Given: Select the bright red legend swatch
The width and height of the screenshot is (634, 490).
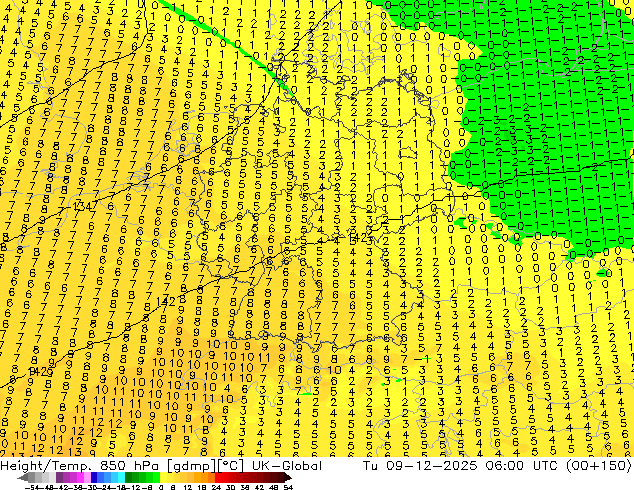Looking at the screenshot, I should tap(218, 477).
